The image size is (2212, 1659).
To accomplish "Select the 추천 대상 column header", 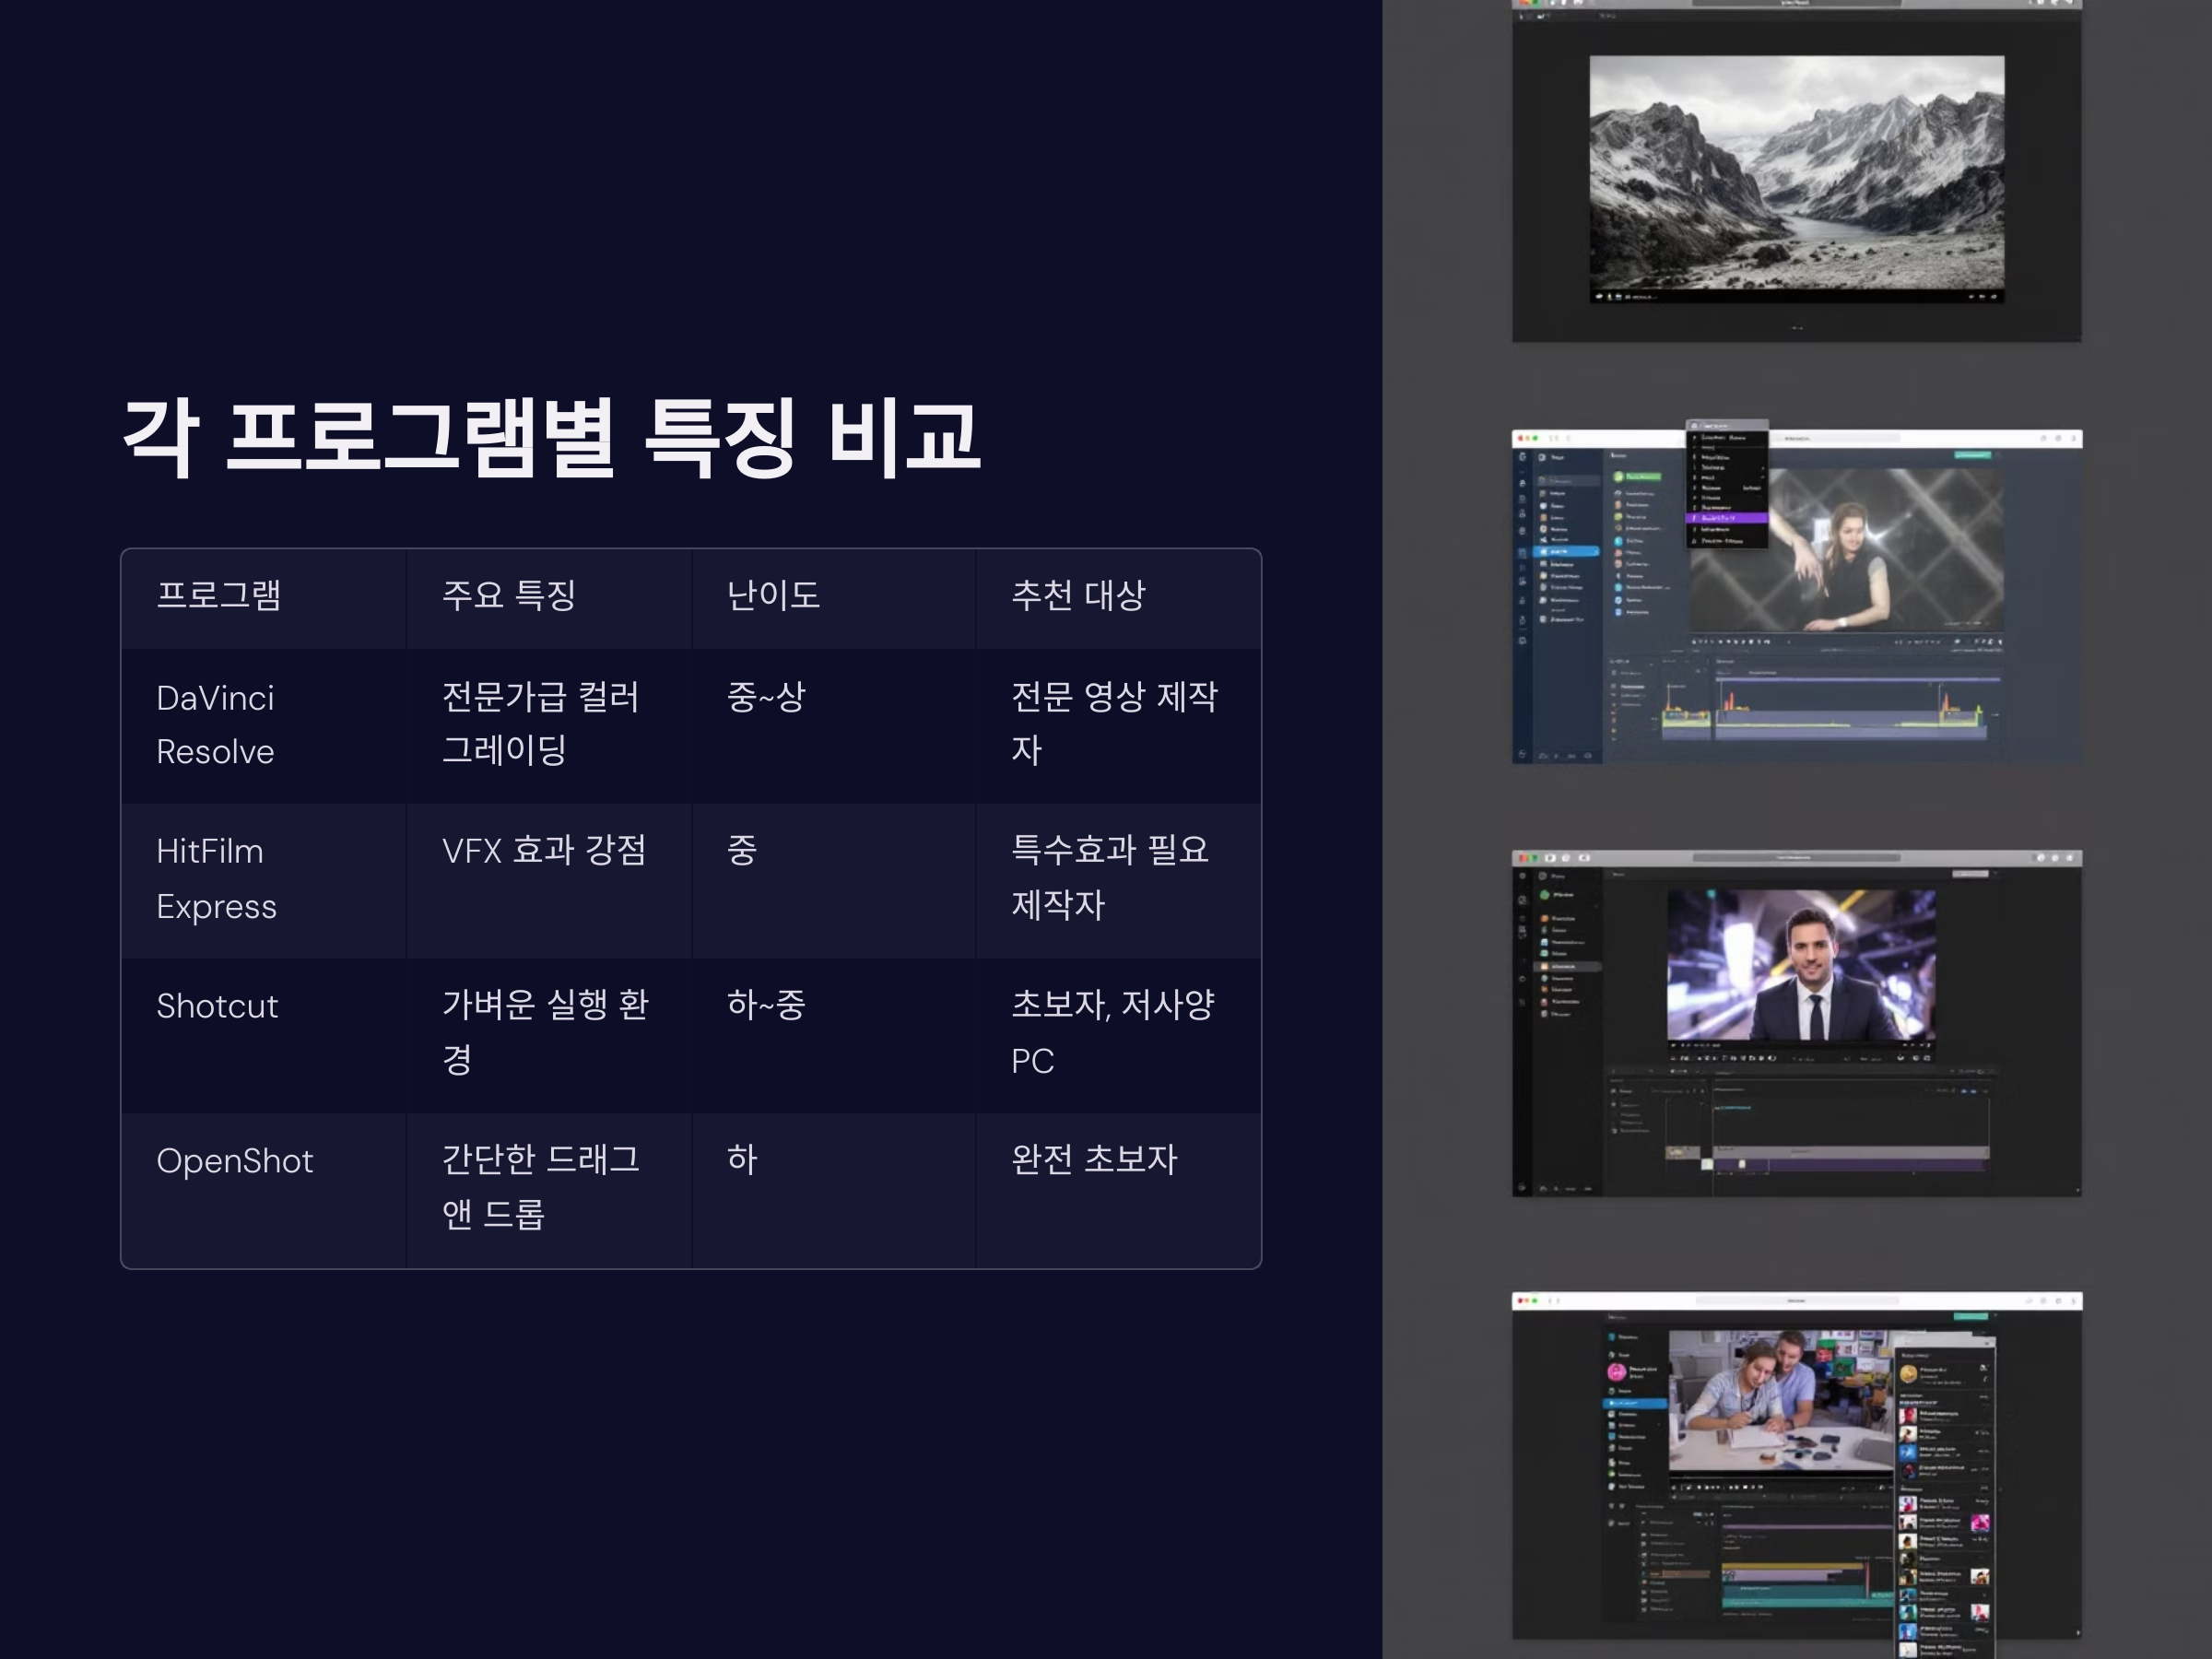I will click(1078, 596).
